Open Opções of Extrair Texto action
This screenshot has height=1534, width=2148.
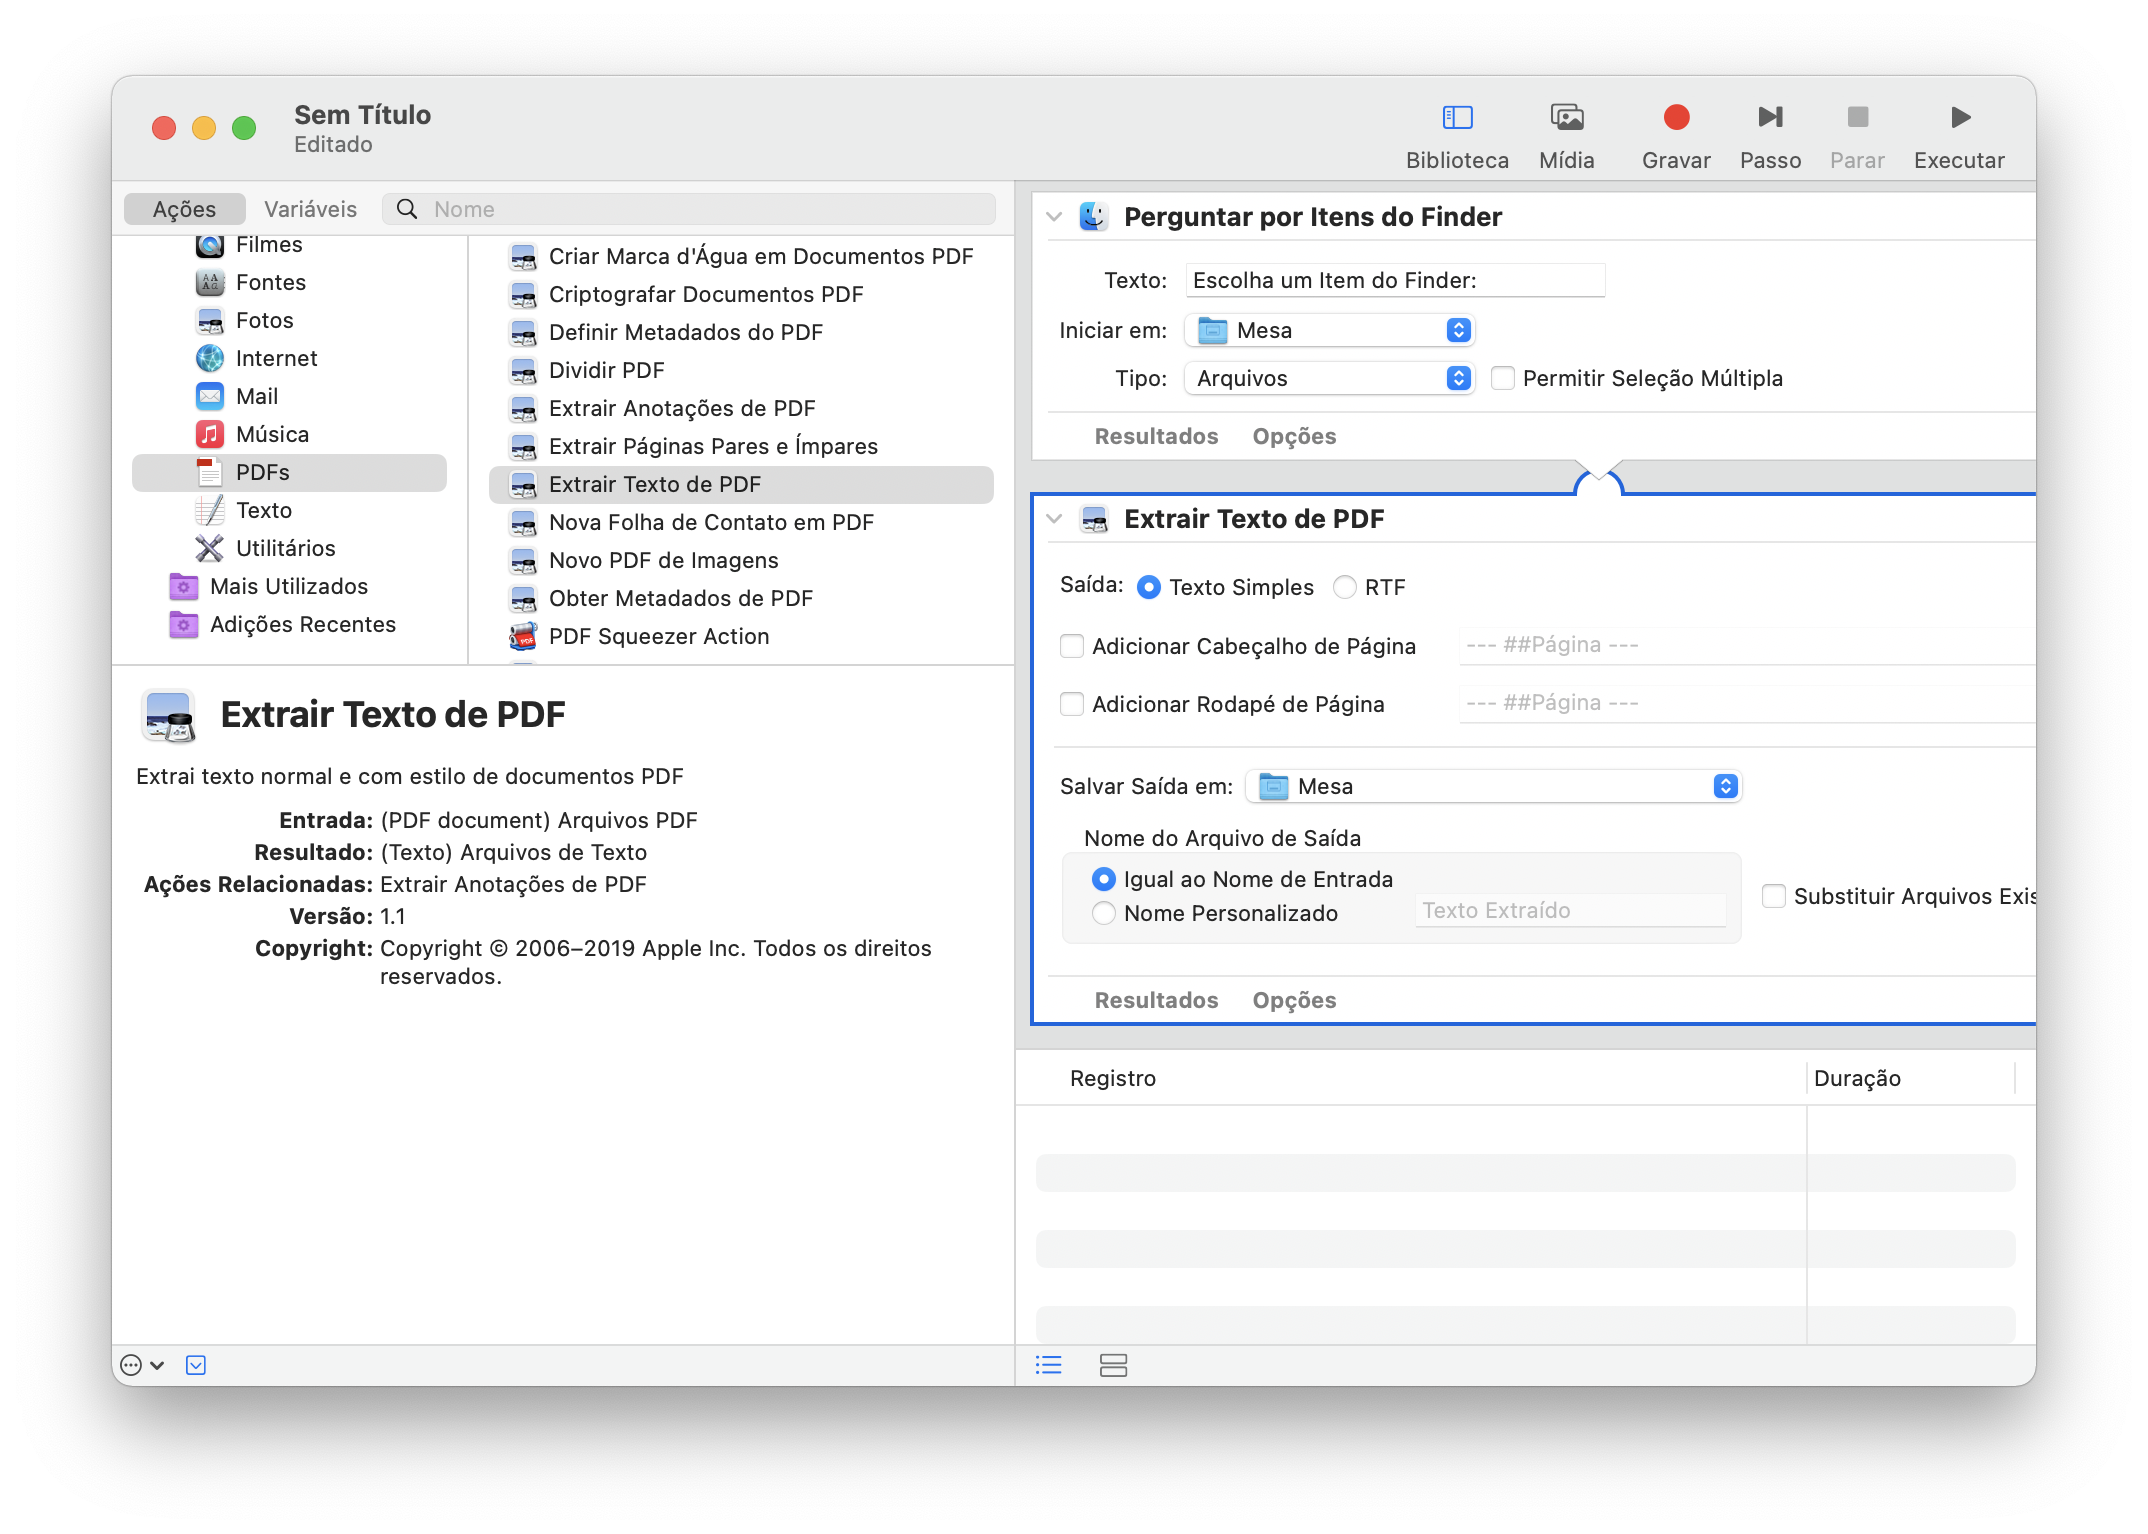click(1294, 1000)
